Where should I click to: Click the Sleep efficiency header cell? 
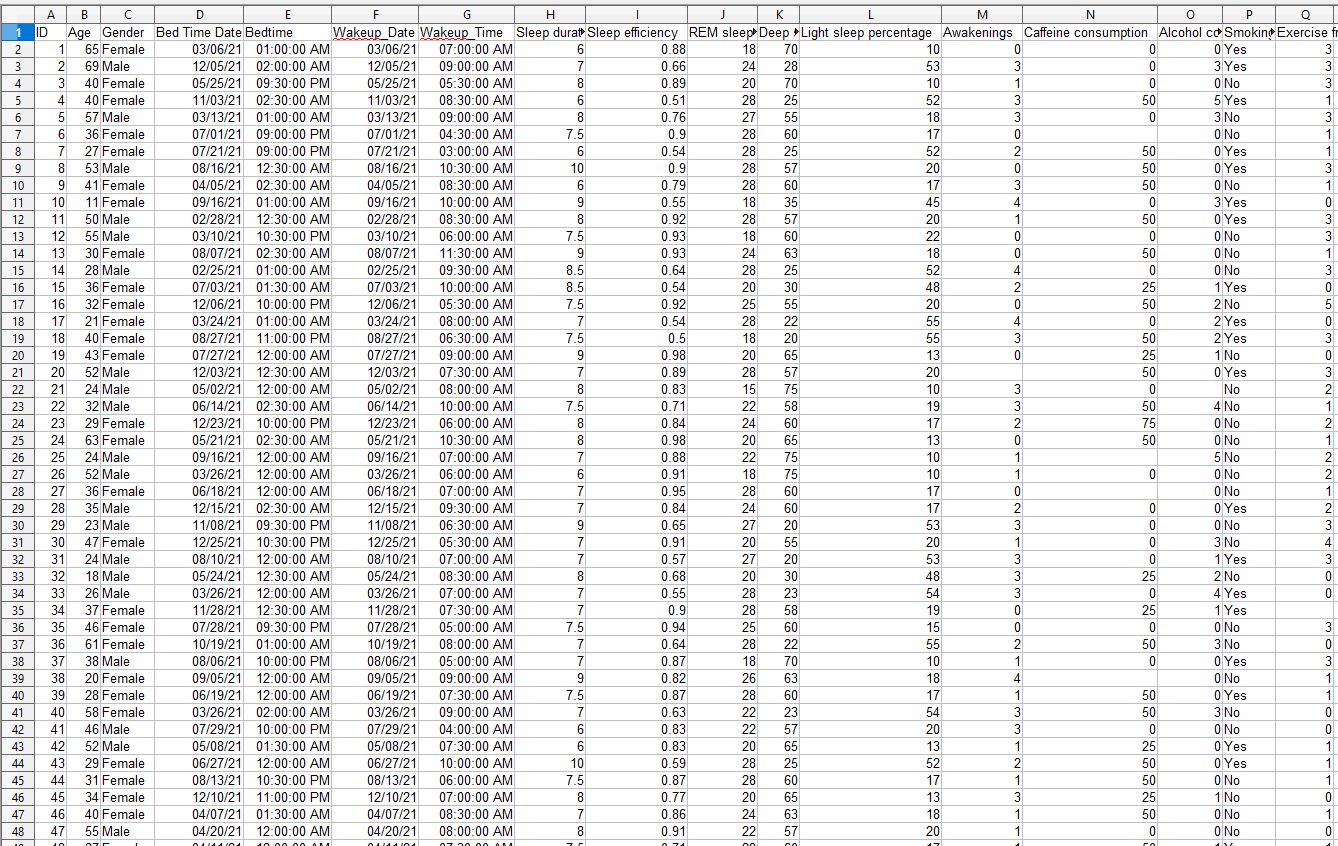point(636,32)
